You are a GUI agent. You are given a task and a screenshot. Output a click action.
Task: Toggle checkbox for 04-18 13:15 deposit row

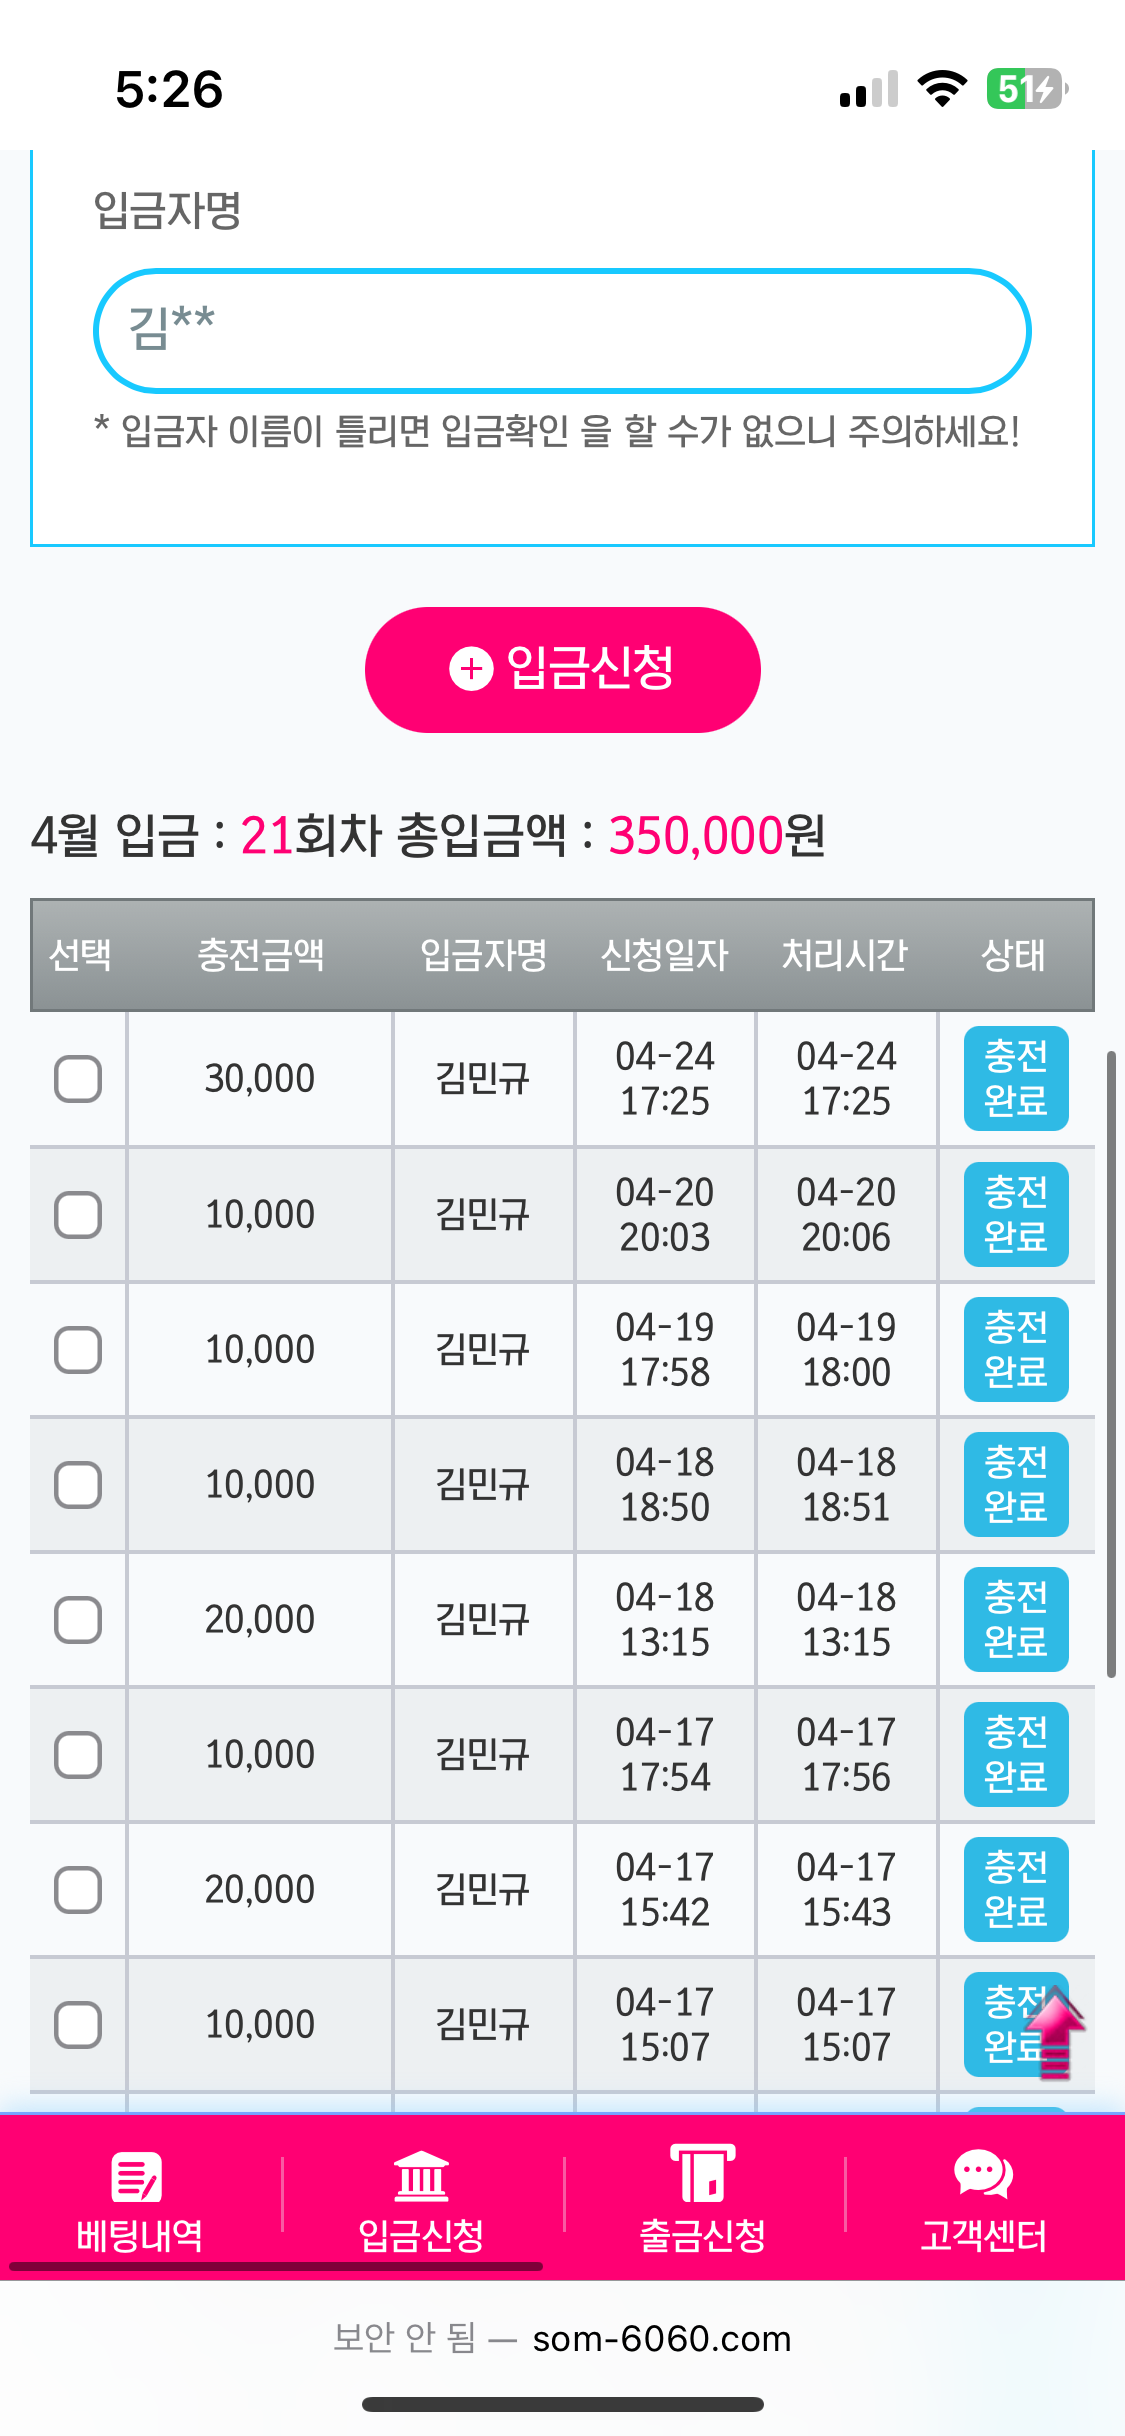[78, 1620]
